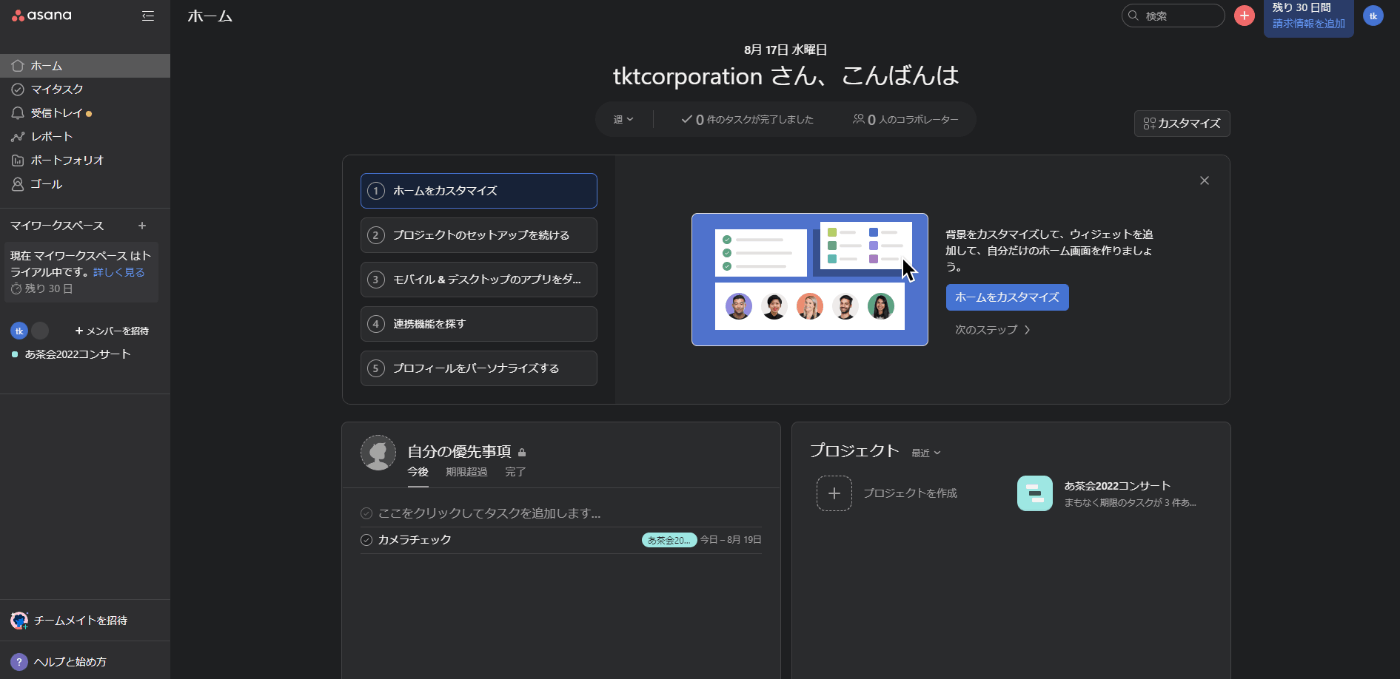Click the profile photo in 自分の優先事項

tap(378, 453)
